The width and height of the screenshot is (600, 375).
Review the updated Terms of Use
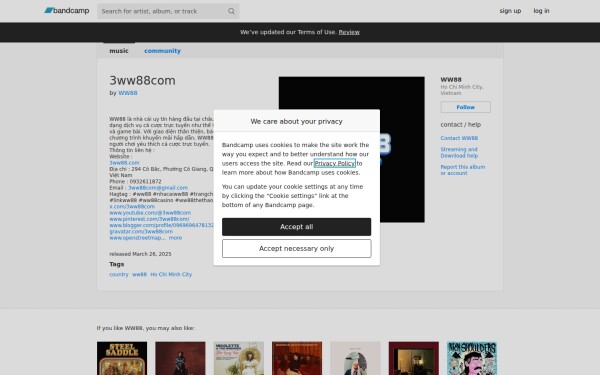point(349,32)
